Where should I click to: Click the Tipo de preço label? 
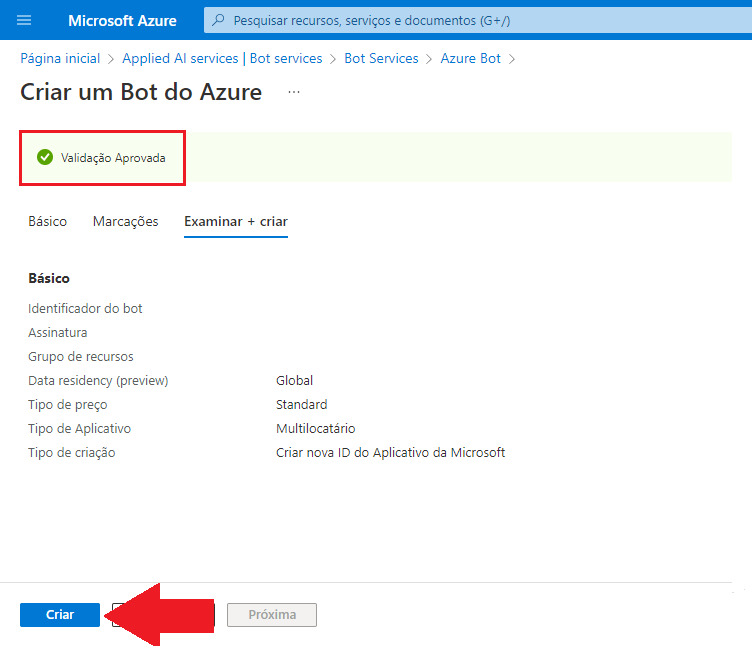tap(68, 404)
